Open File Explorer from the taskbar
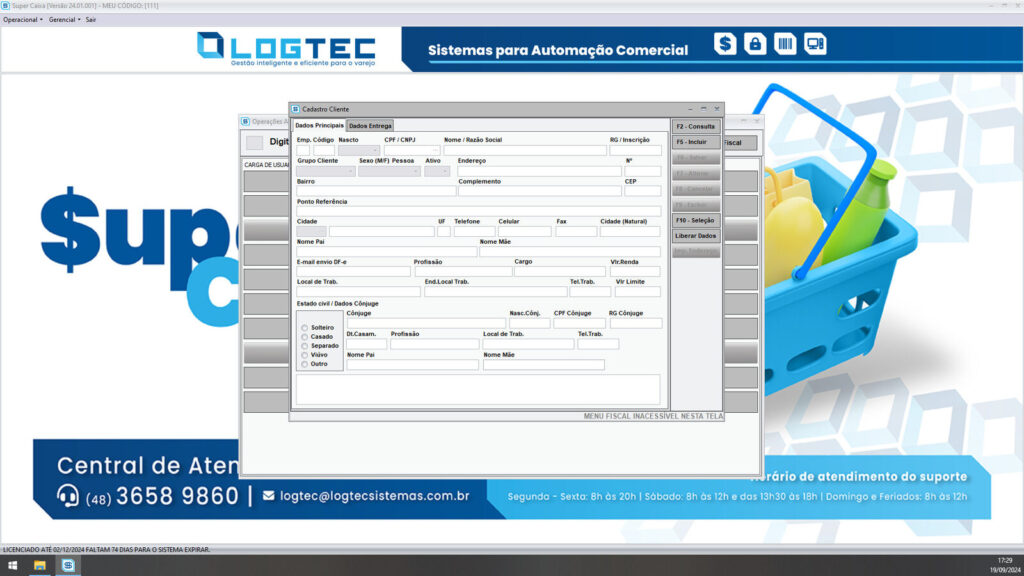 click(40, 566)
